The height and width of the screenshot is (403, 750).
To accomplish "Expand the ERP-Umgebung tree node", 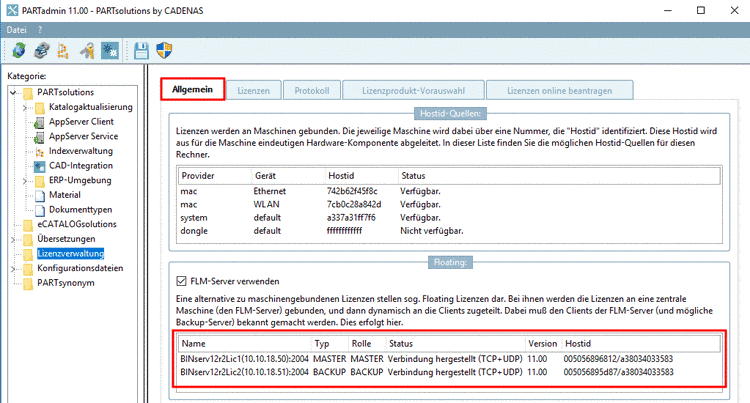I will [25, 181].
